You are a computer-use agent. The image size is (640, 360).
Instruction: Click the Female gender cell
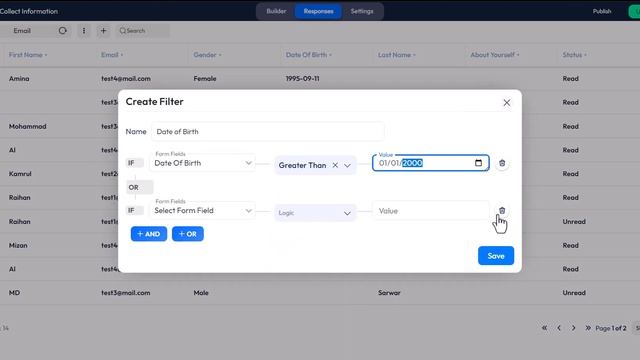click(x=205, y=78)
